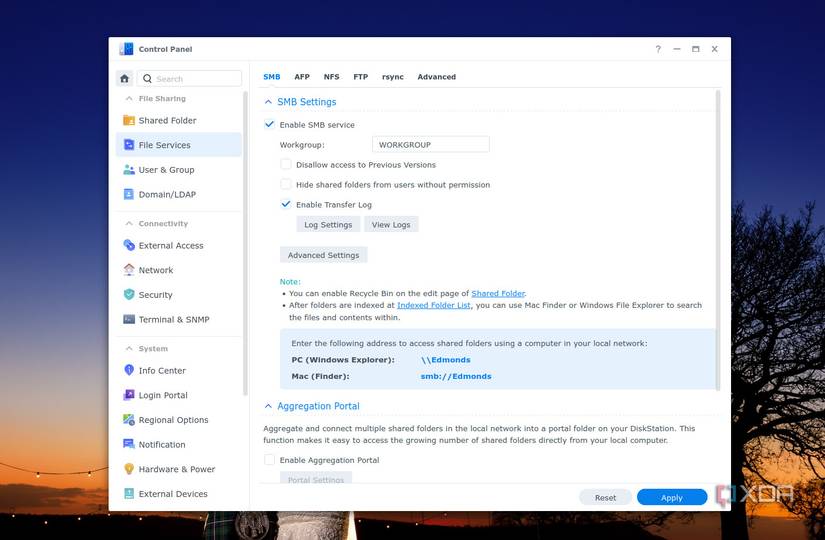
Task: Click the Workgroup input field
Action: [430, 145]
